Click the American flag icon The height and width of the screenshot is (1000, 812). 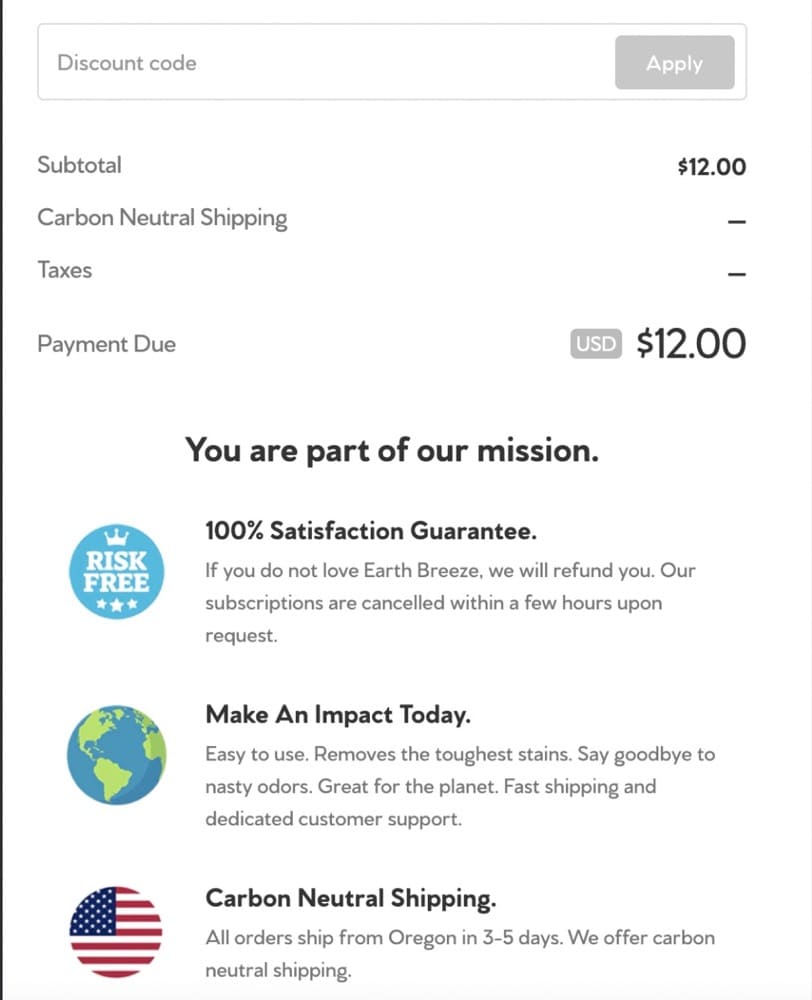pos(116,931)
